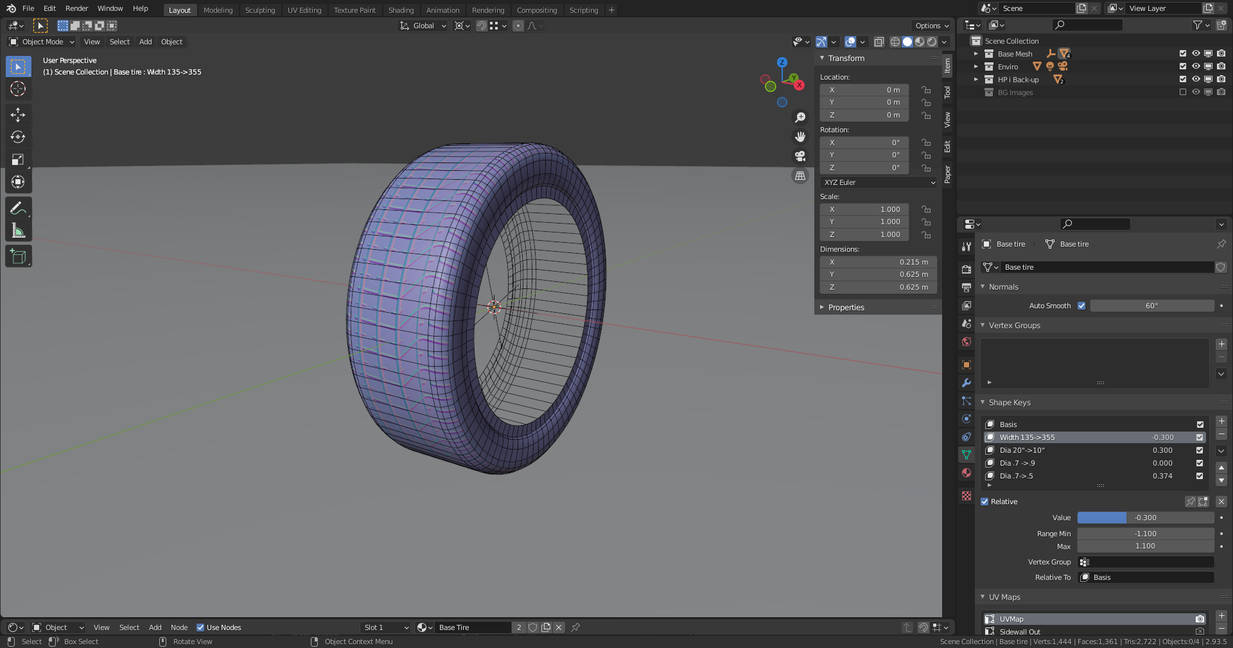Open the Options button in viewport header

(x=931, y=25)
